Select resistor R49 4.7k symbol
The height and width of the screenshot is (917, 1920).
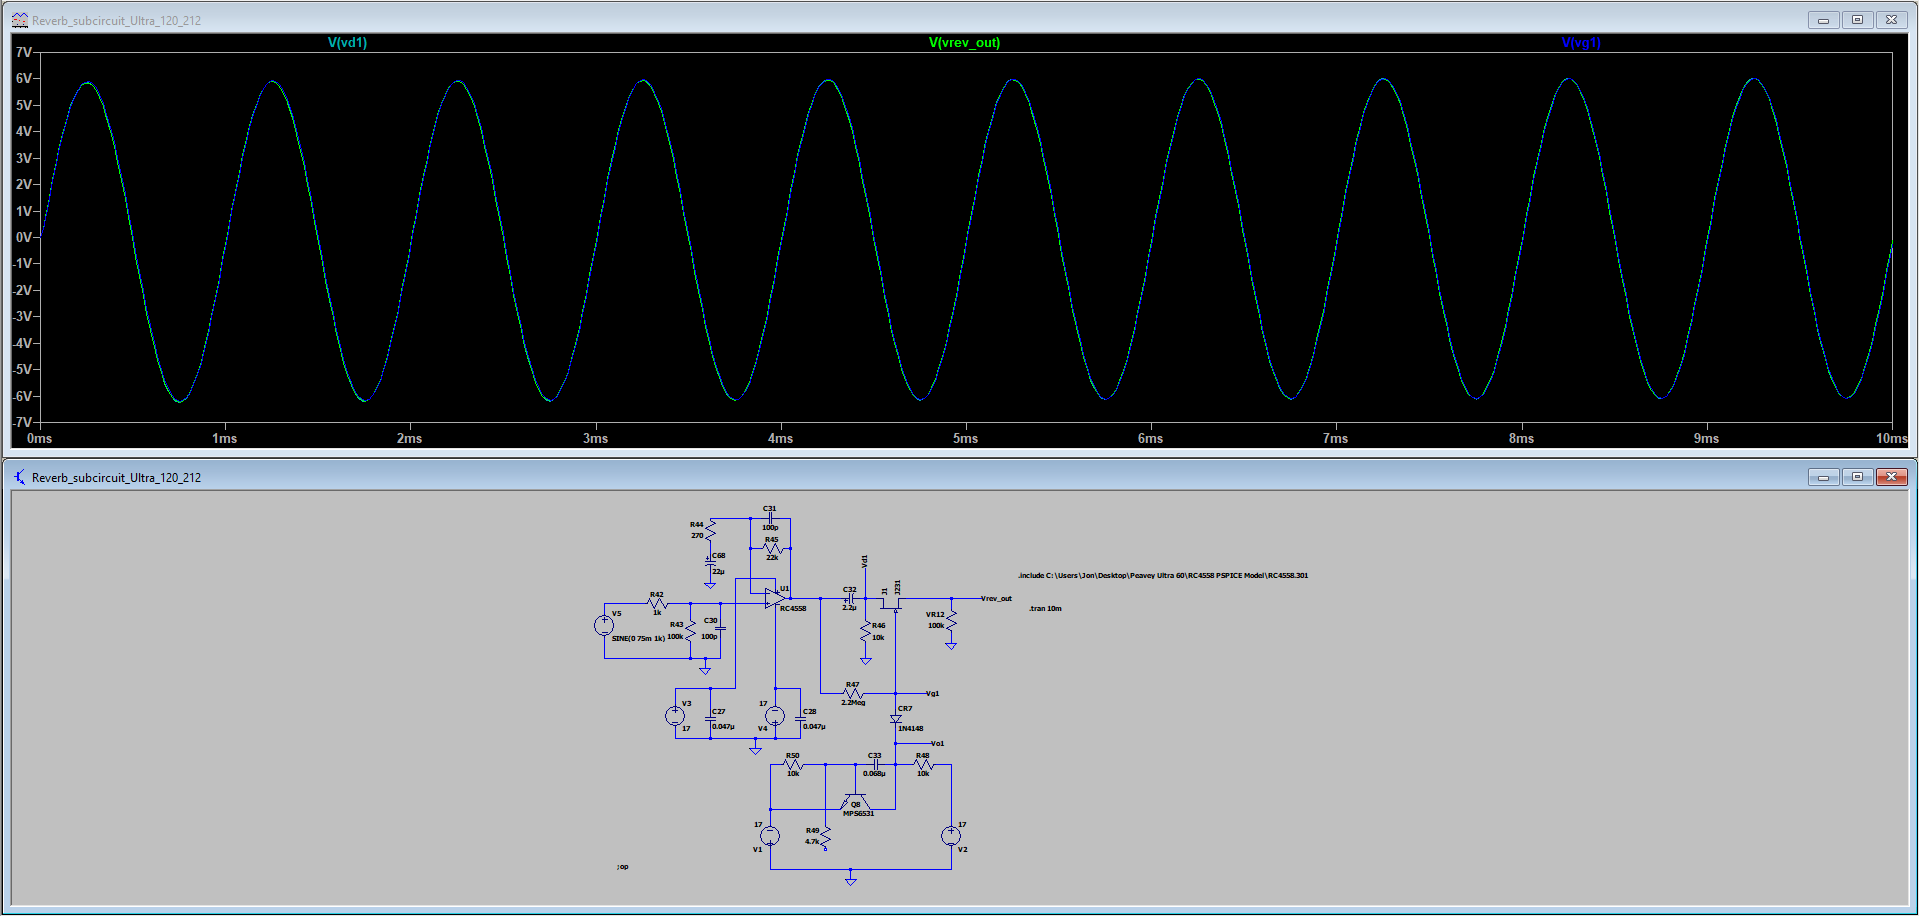click(x=825, y=837)
